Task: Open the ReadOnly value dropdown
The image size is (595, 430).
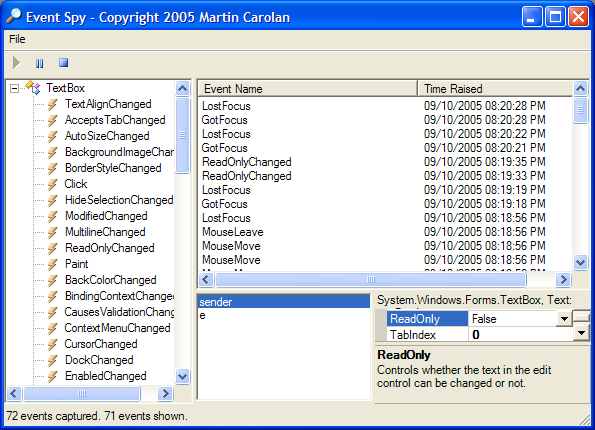Action: coord(564,319)
